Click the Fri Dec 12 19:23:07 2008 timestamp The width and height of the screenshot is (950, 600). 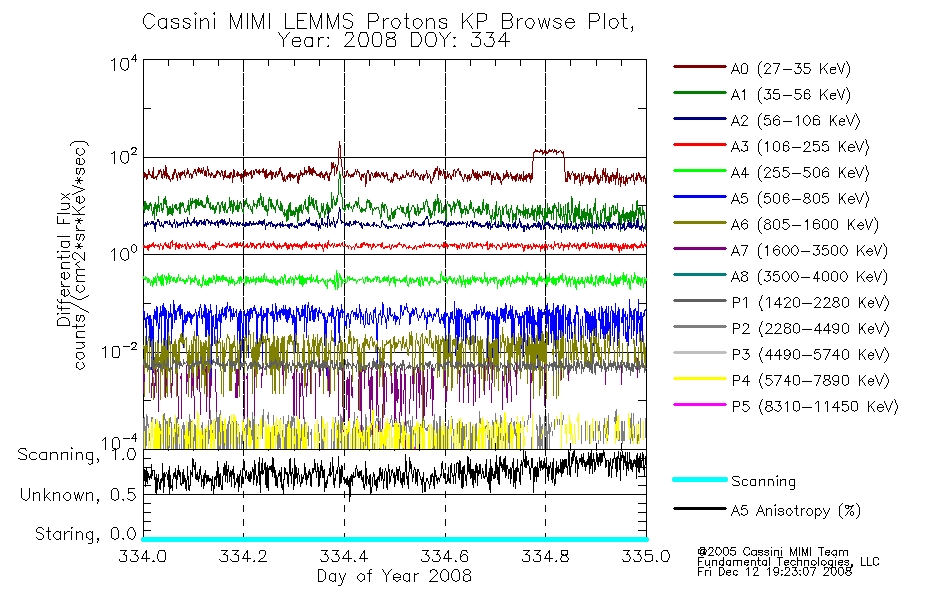click(x=774, y=572)
